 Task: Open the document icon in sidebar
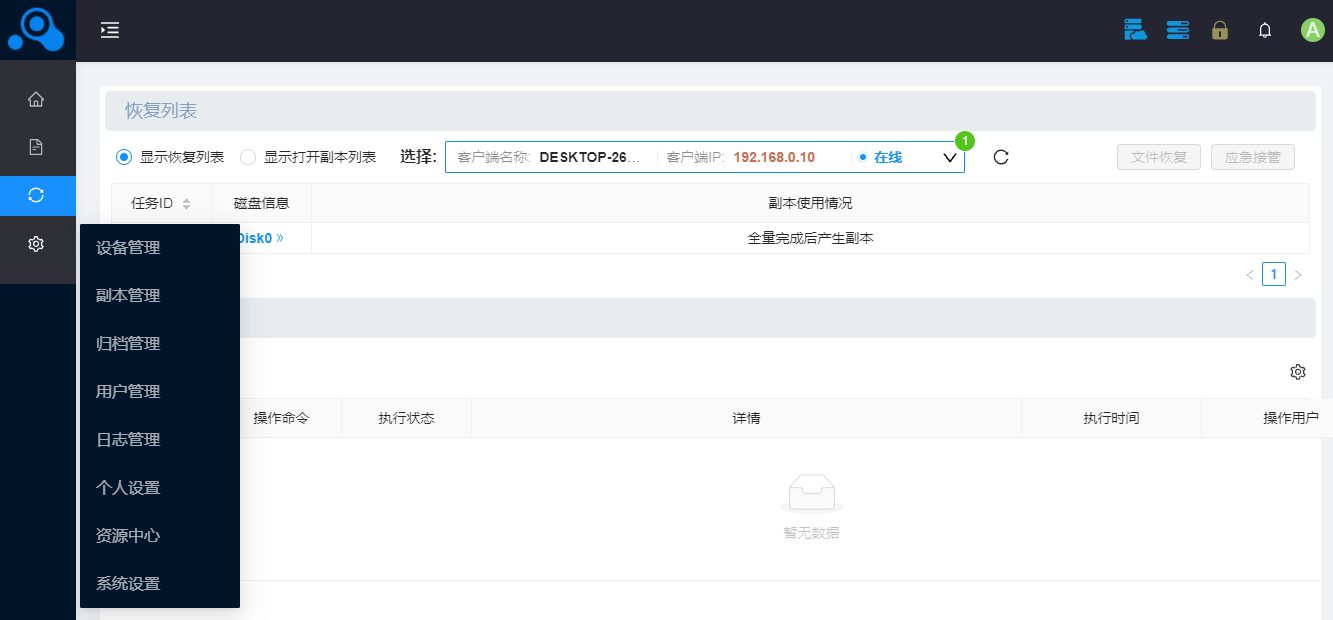click(36, 147)
